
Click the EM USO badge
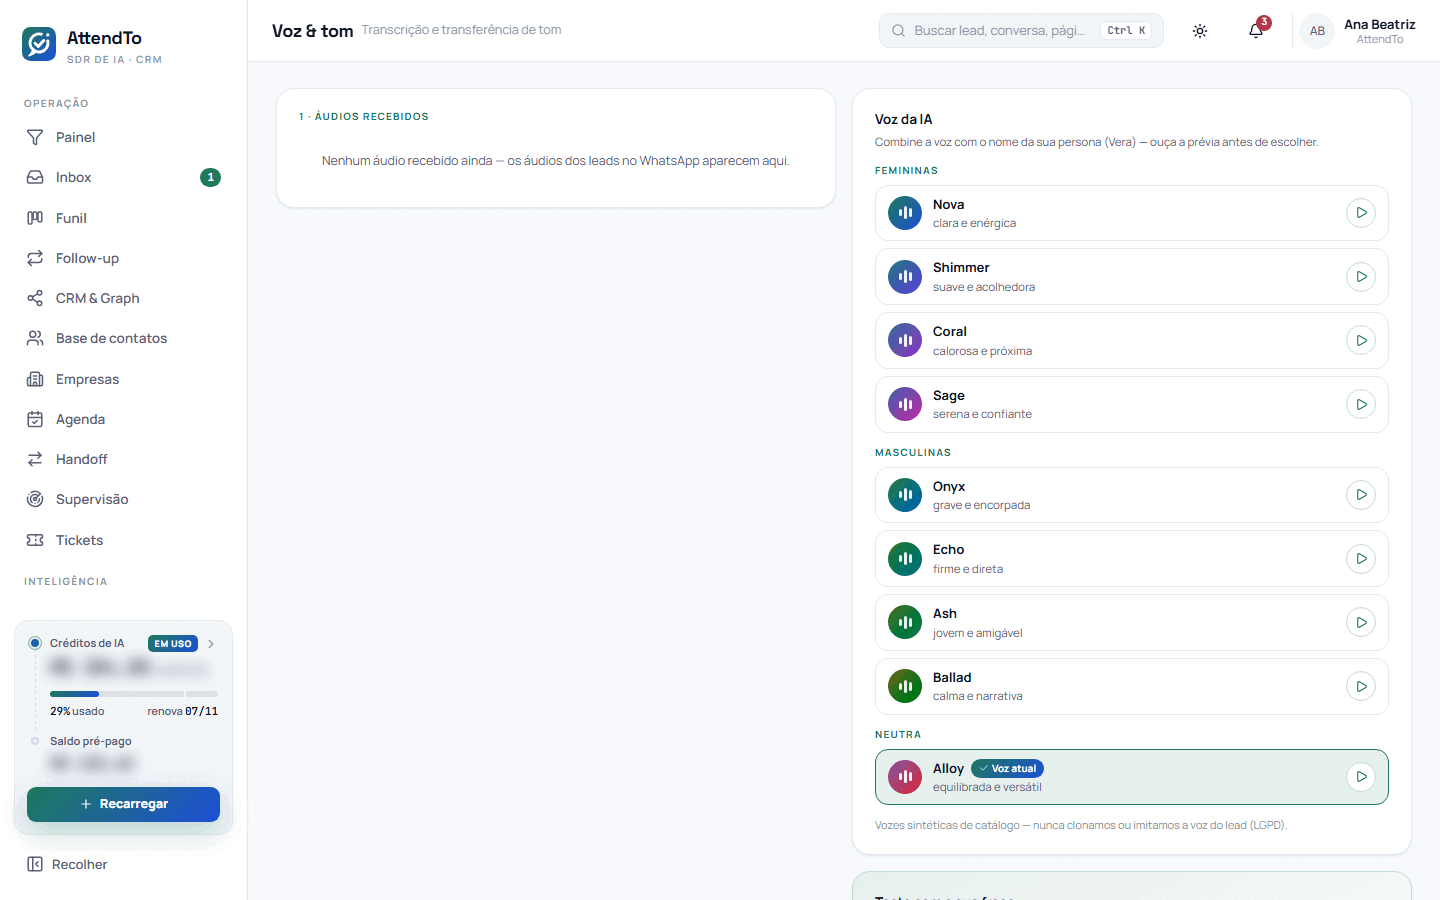click(x=173, y=644)
